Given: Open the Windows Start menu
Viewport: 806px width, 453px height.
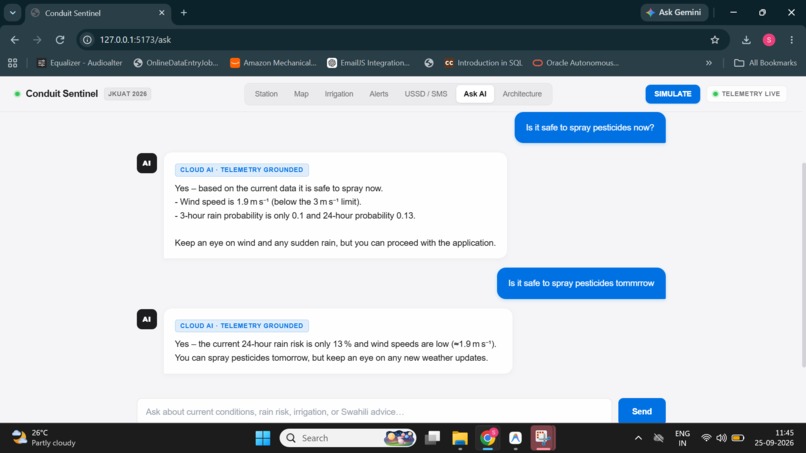Looking at the screenshot, I should coord(263,438).
